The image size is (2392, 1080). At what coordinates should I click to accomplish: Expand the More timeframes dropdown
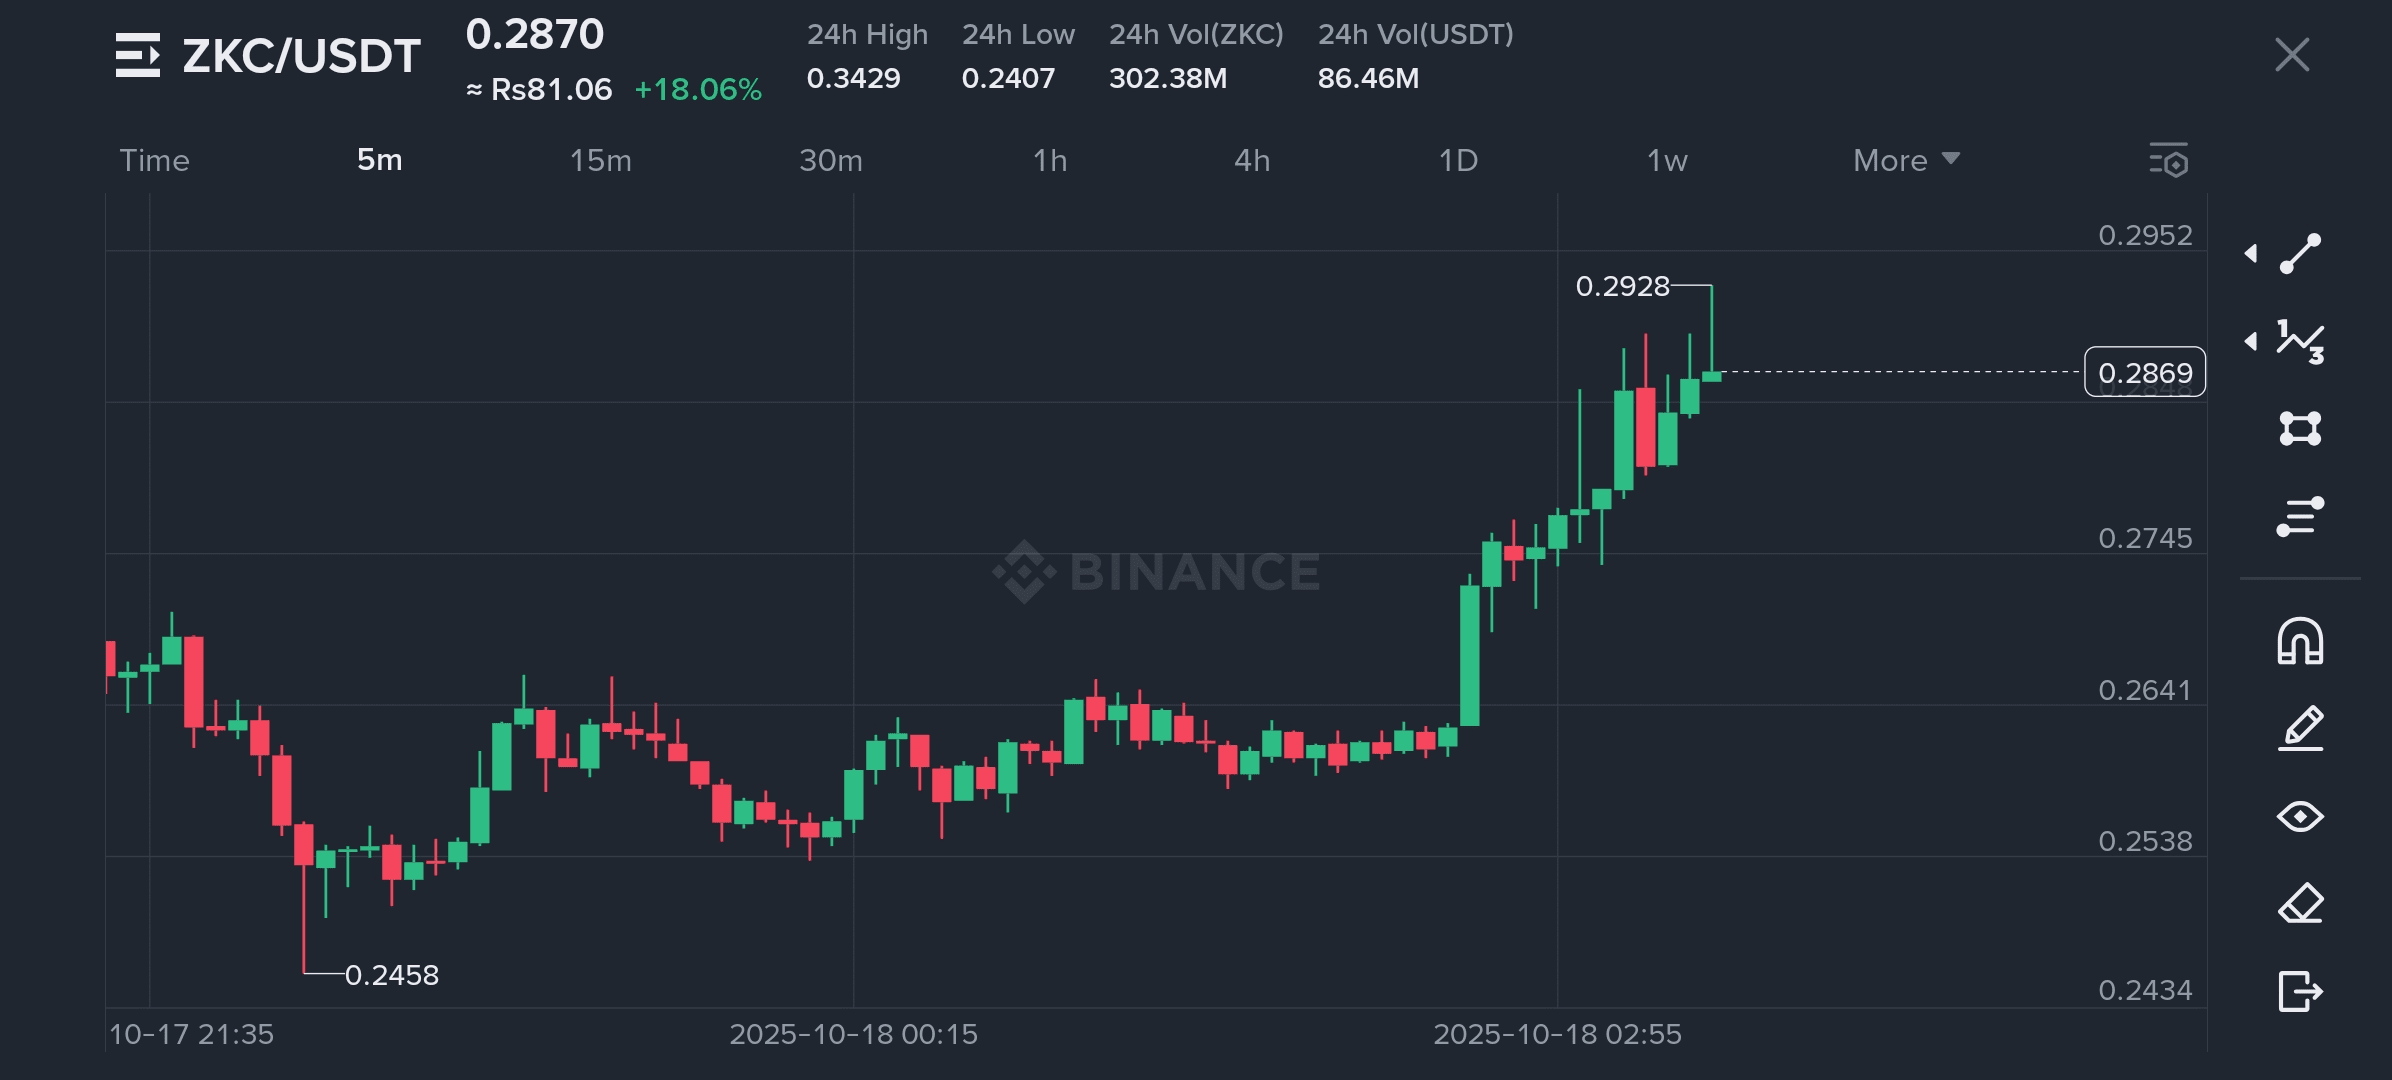1906,160
